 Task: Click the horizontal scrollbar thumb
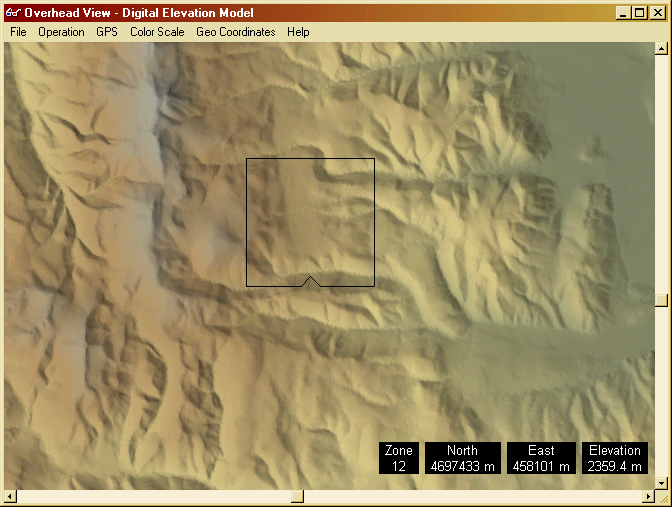click(x=297, y=497)
